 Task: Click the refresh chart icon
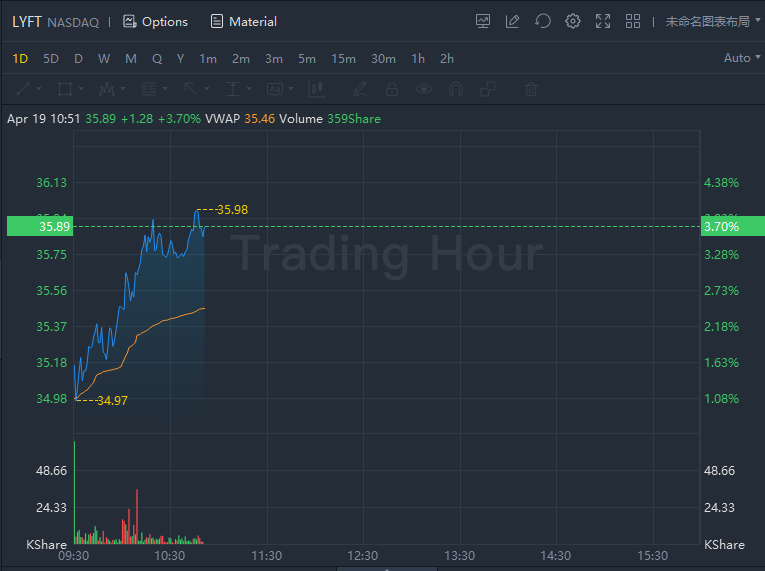point(542,21)
